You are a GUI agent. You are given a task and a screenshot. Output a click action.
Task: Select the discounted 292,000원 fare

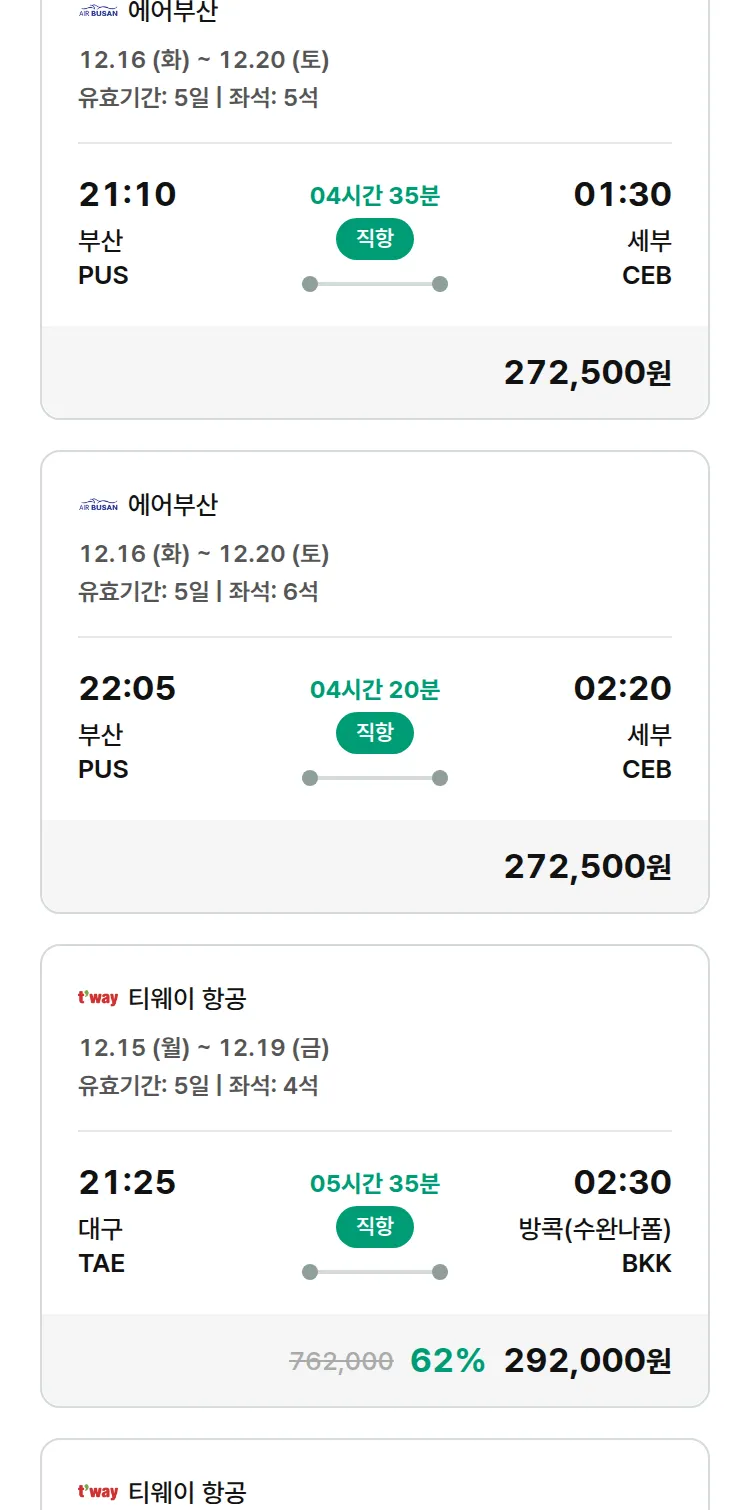pyautogui.click(x=587, y=1361)
